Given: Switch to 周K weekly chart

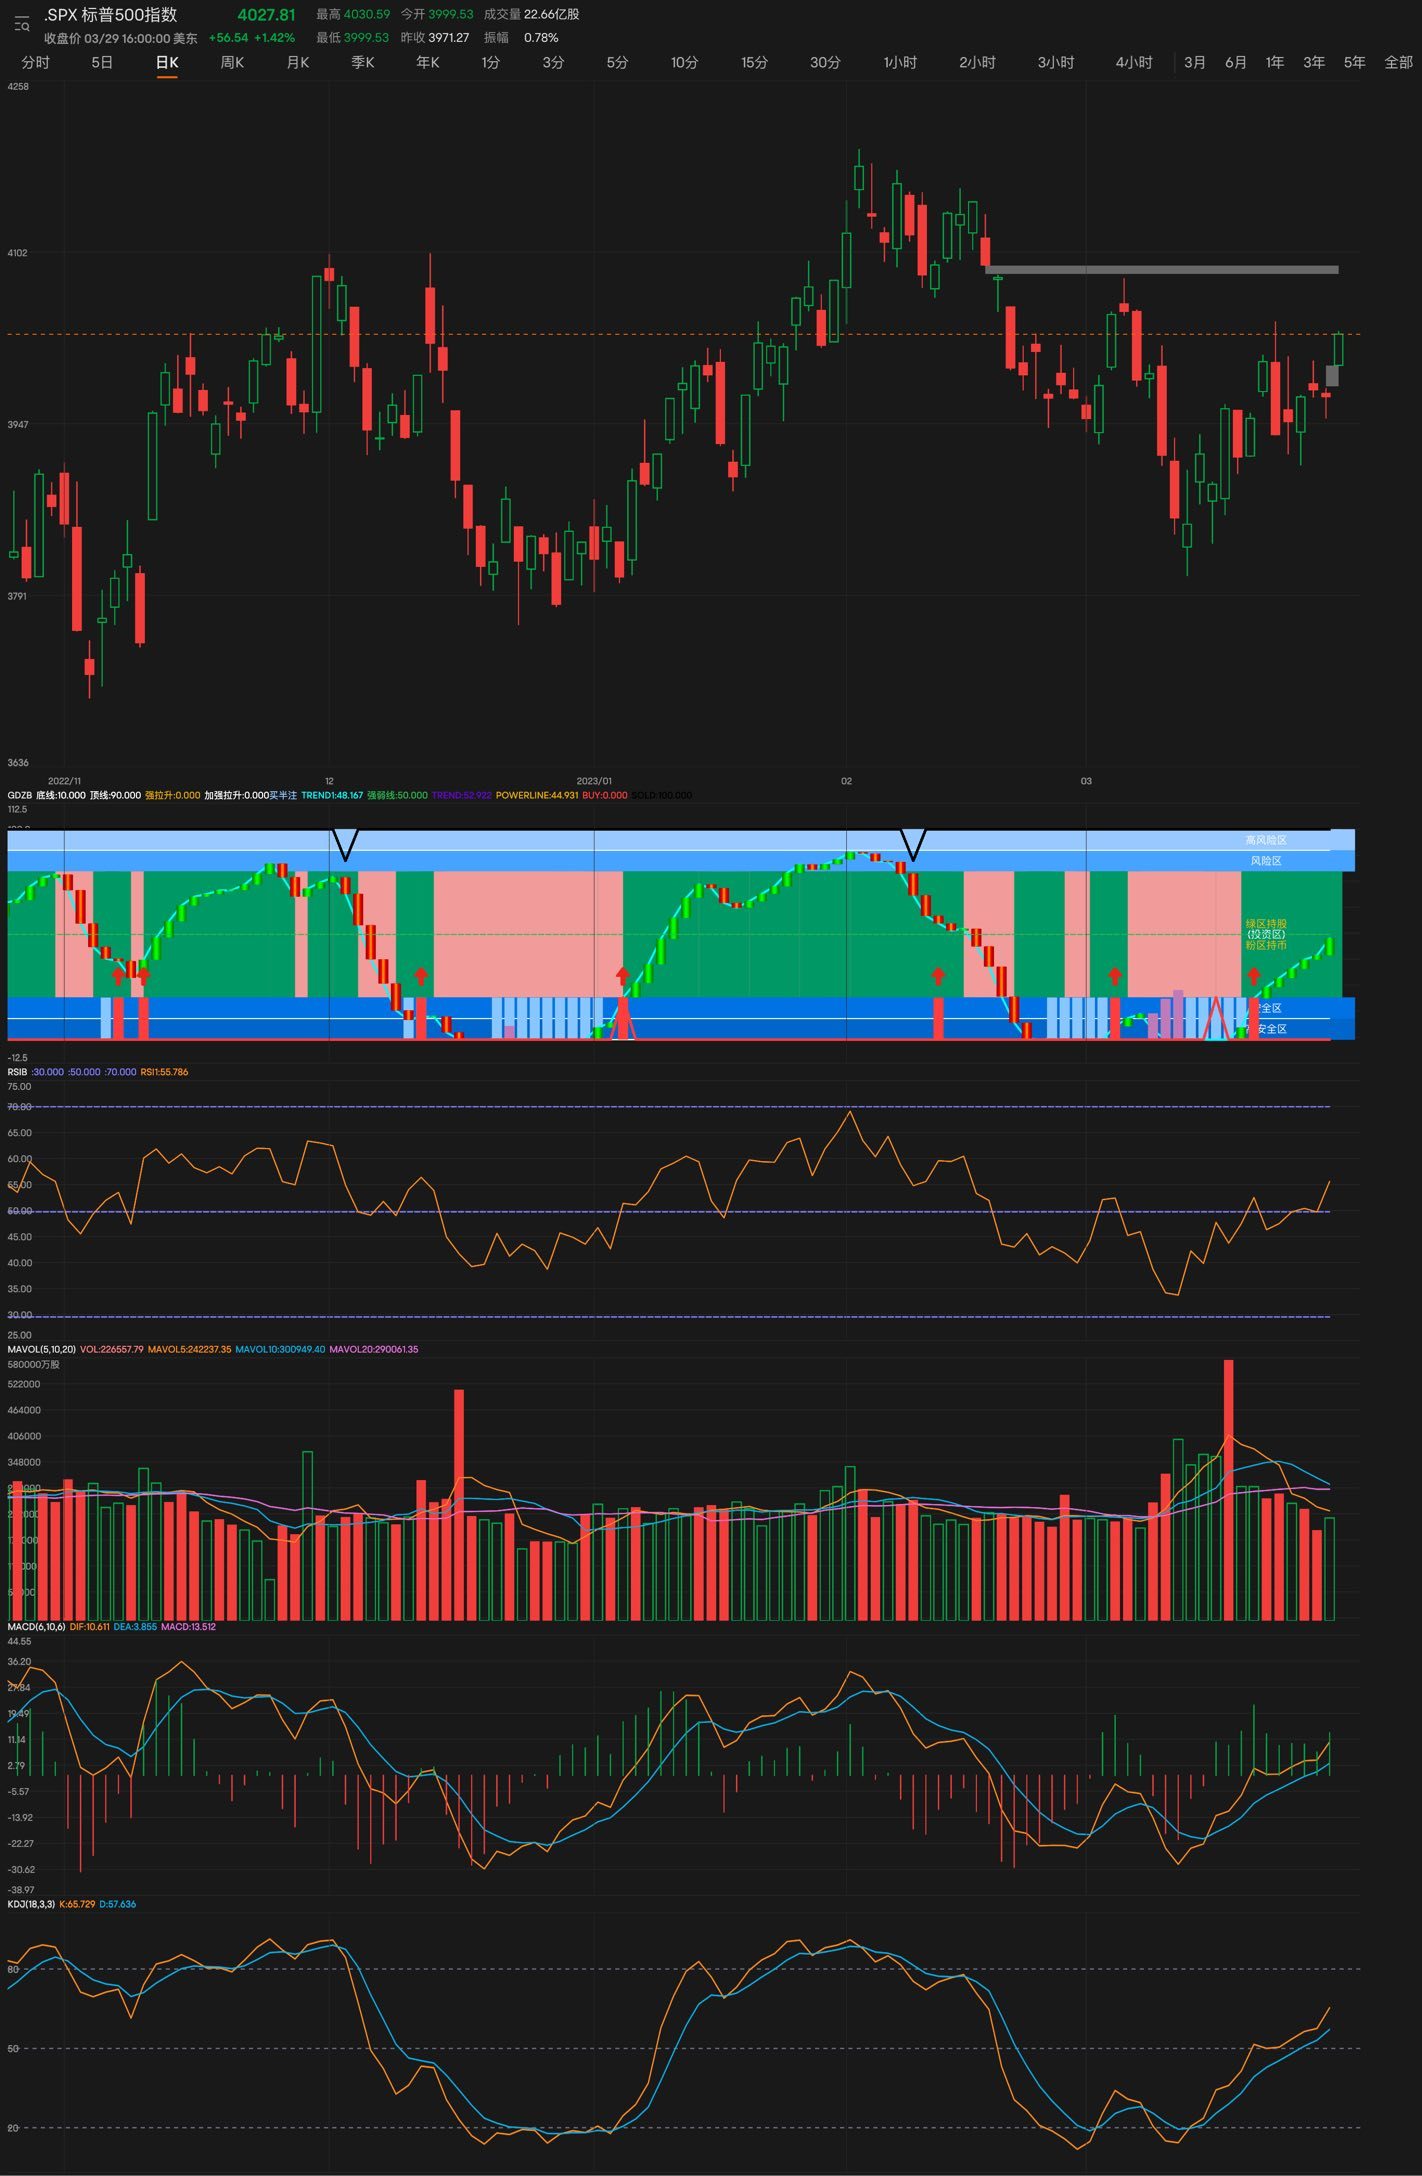Looking at the screenshot, I should pyautogui.click(x=232, y=62).
